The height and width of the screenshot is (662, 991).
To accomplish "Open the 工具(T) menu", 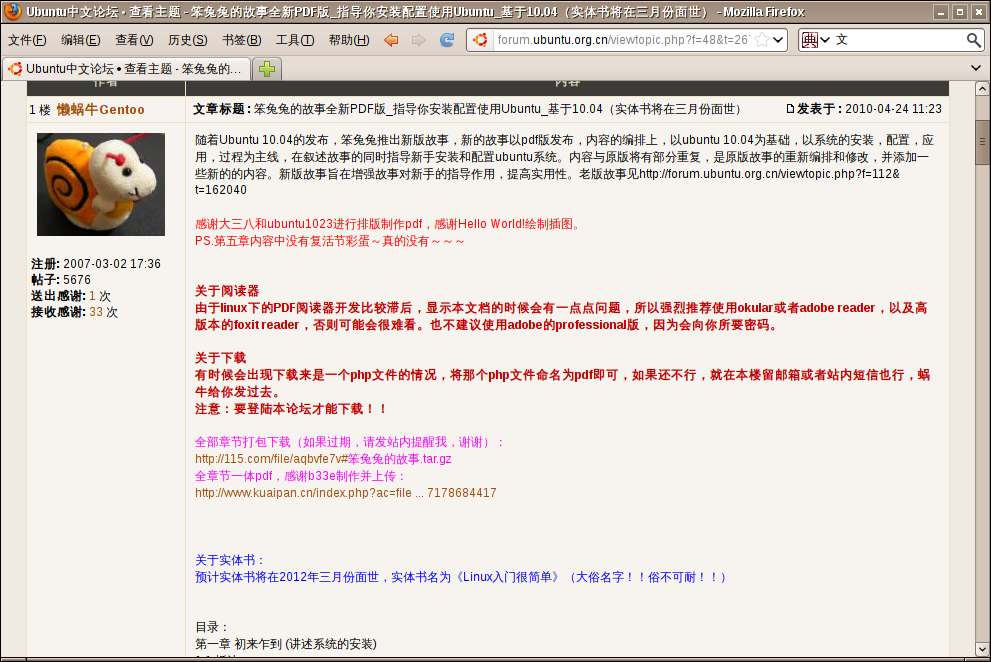I will click(x=295, y=40).
